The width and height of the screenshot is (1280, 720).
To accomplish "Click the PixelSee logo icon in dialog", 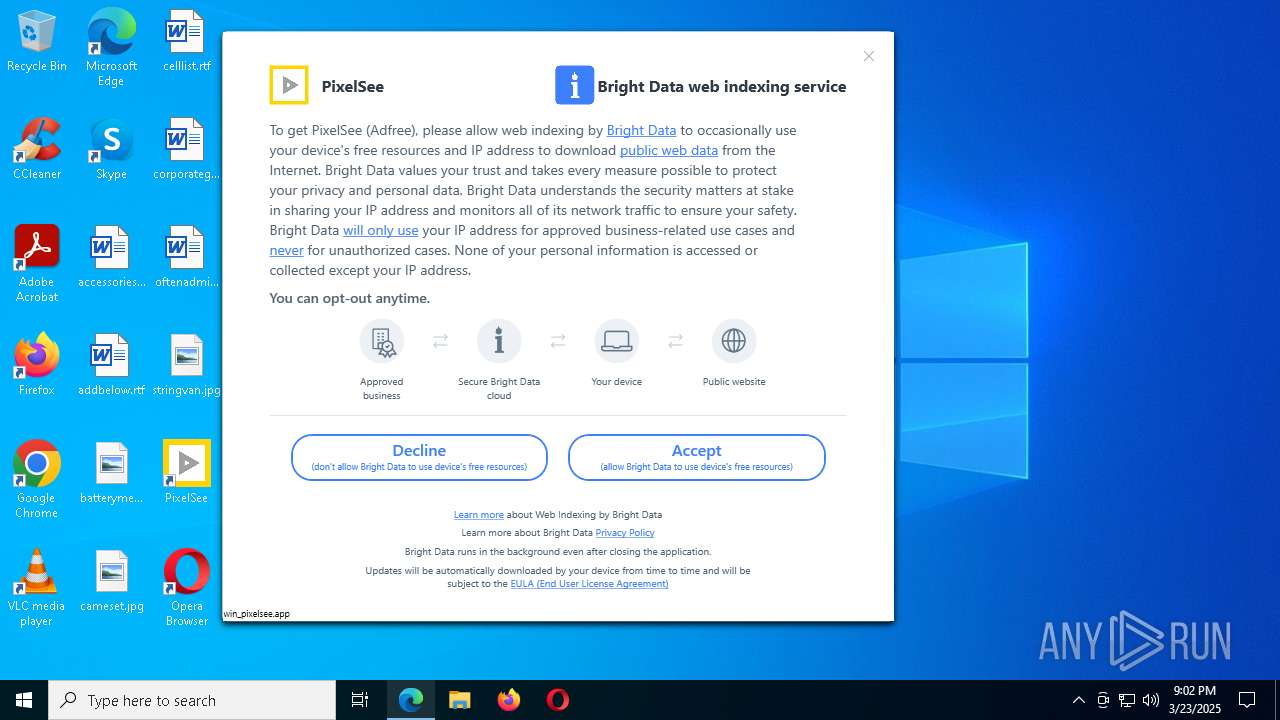I will pyautogui.click(x=289, y=85).
